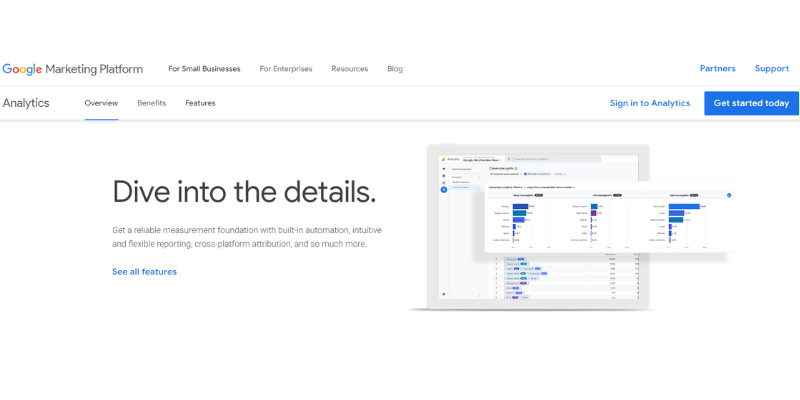This screenshot has width=800, height=400.
Task: Go to the Blog page
Action: (395, 69)
